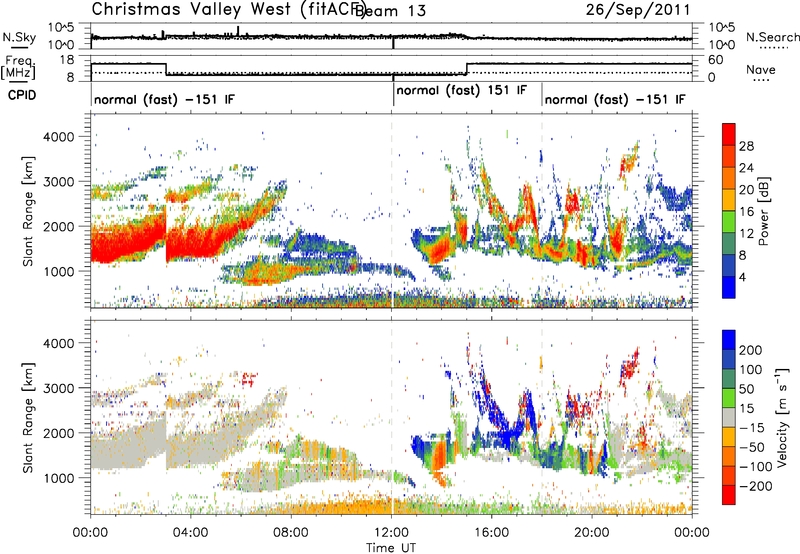
Task: Click the "-50" tick on Velocity colorbar
Action: [752, 447]
